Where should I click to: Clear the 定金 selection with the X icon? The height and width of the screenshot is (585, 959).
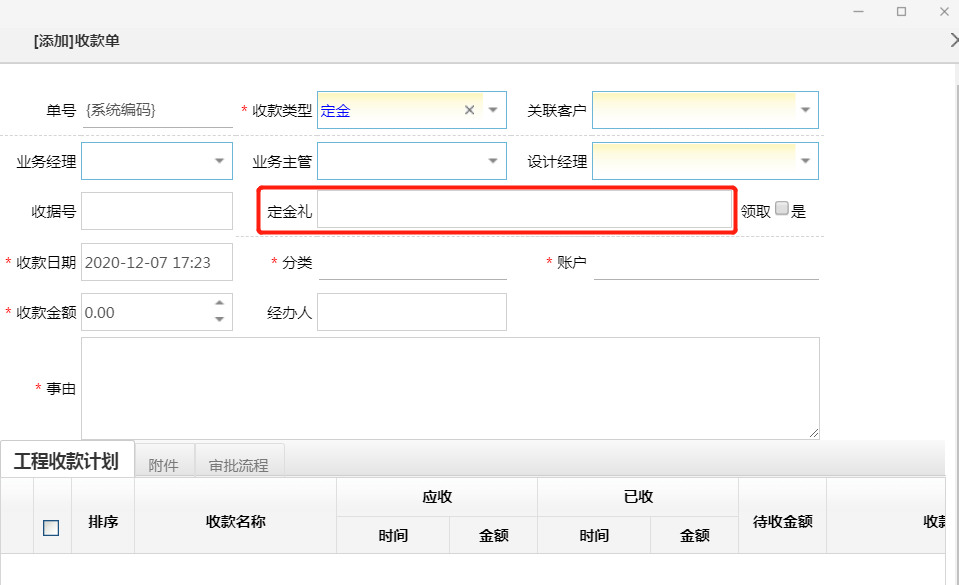(469, 111)
